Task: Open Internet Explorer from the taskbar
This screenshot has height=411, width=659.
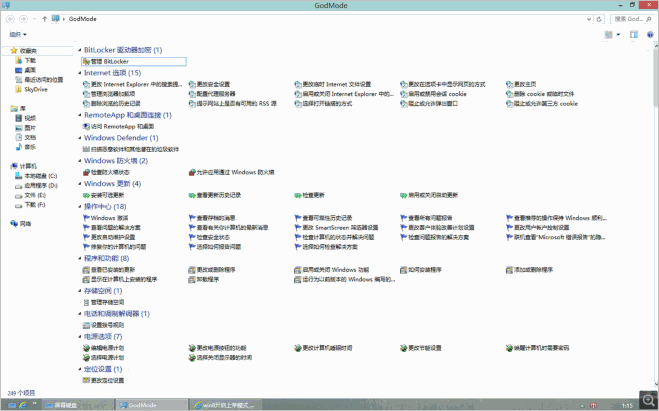Action: [x=23, y=405]
